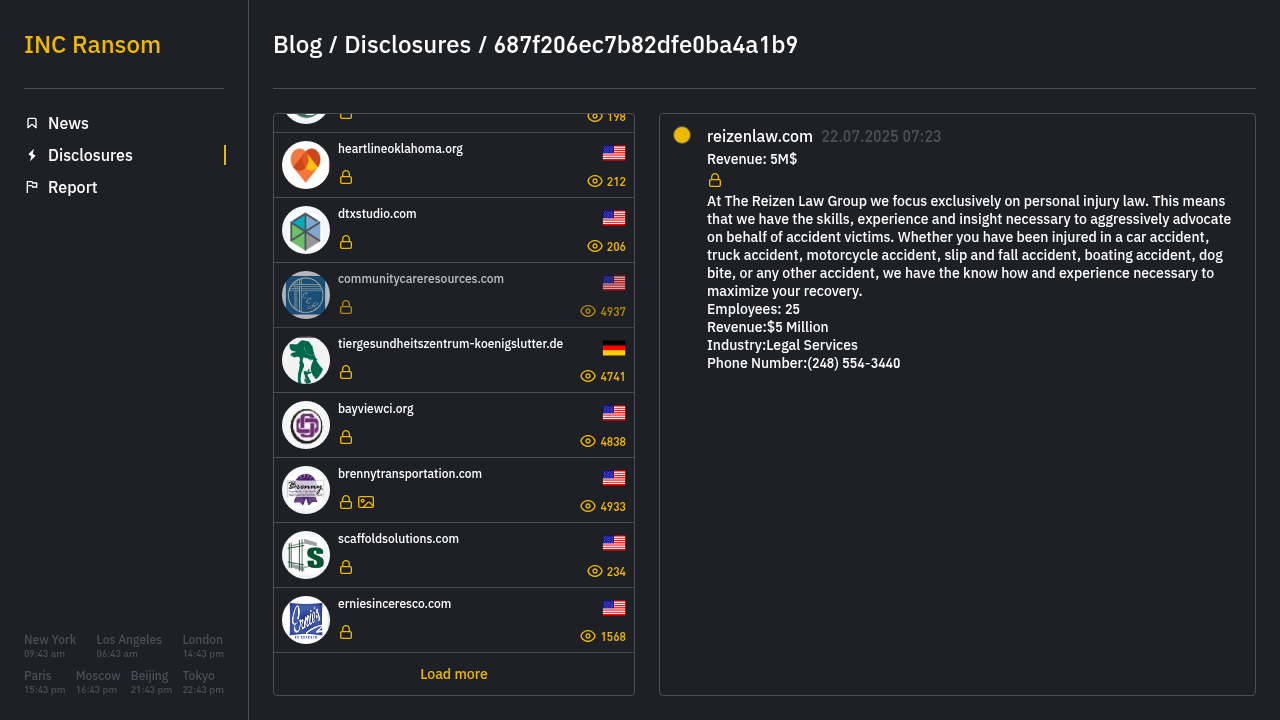Click the lock icon below reizenlaw.com revenue
This screenshot has width=1280, height=720.
(715, 180)
